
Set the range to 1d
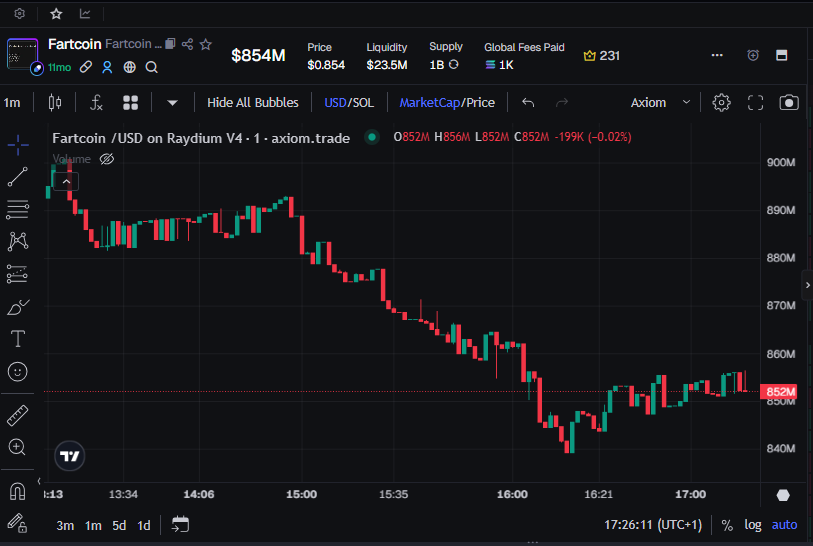click(x=144, y=525)
